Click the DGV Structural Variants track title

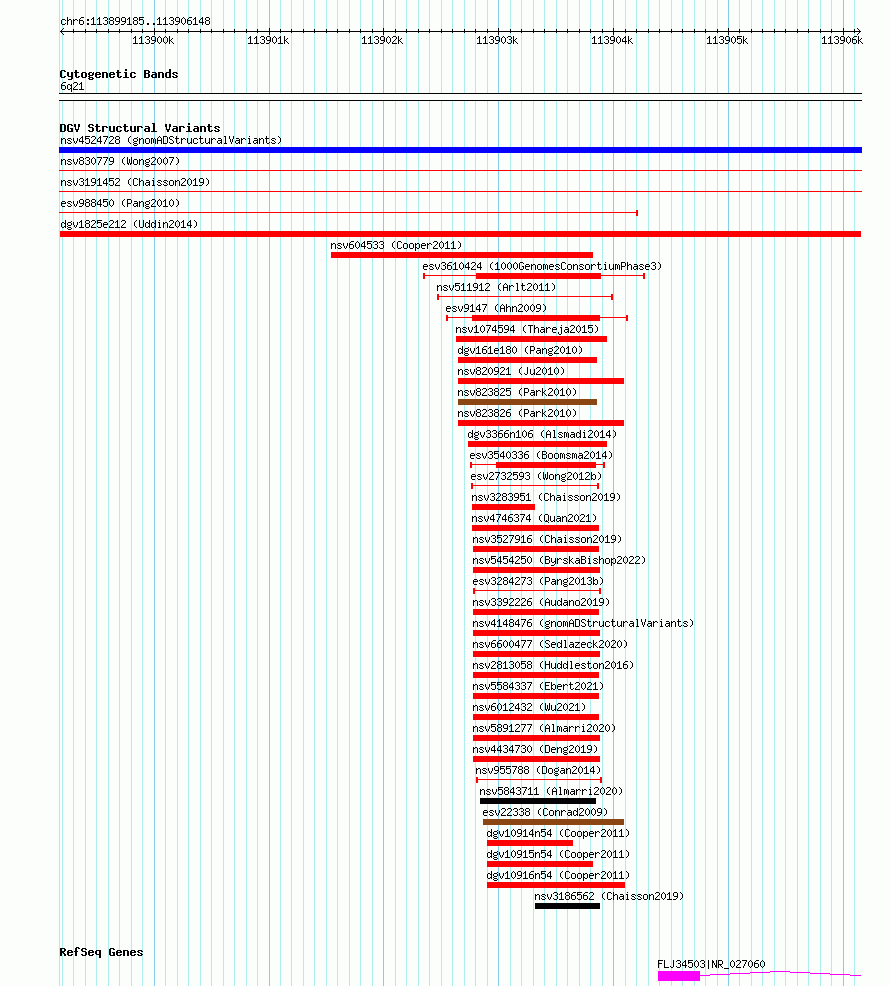tap(140, 128)
